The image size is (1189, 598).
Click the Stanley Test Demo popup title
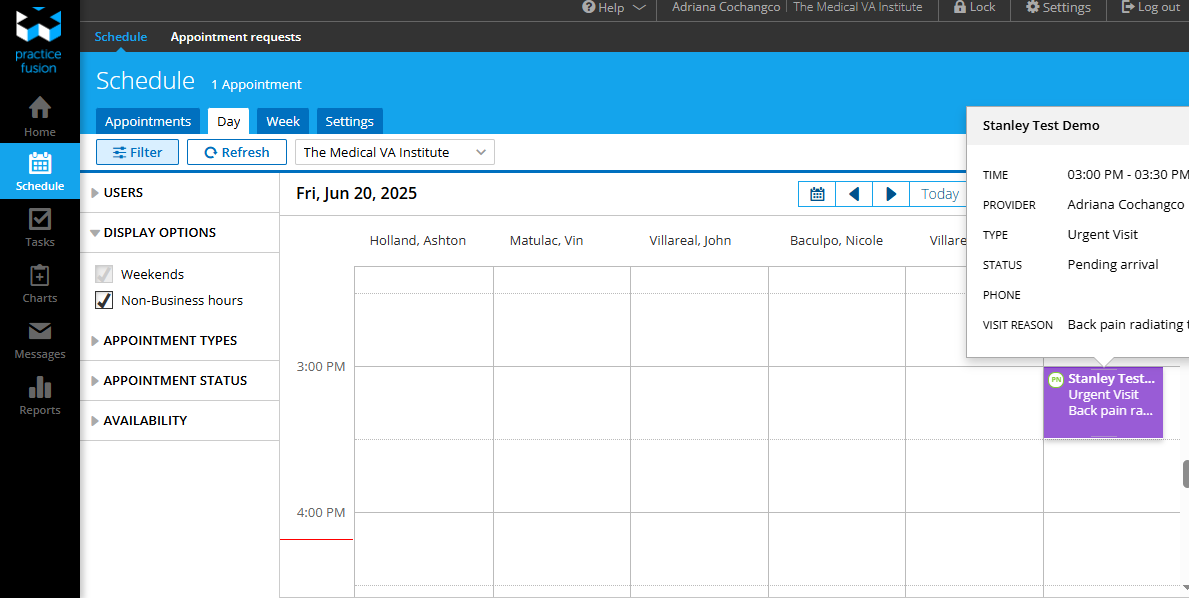pyautogui.click(x=1040, y=125)
